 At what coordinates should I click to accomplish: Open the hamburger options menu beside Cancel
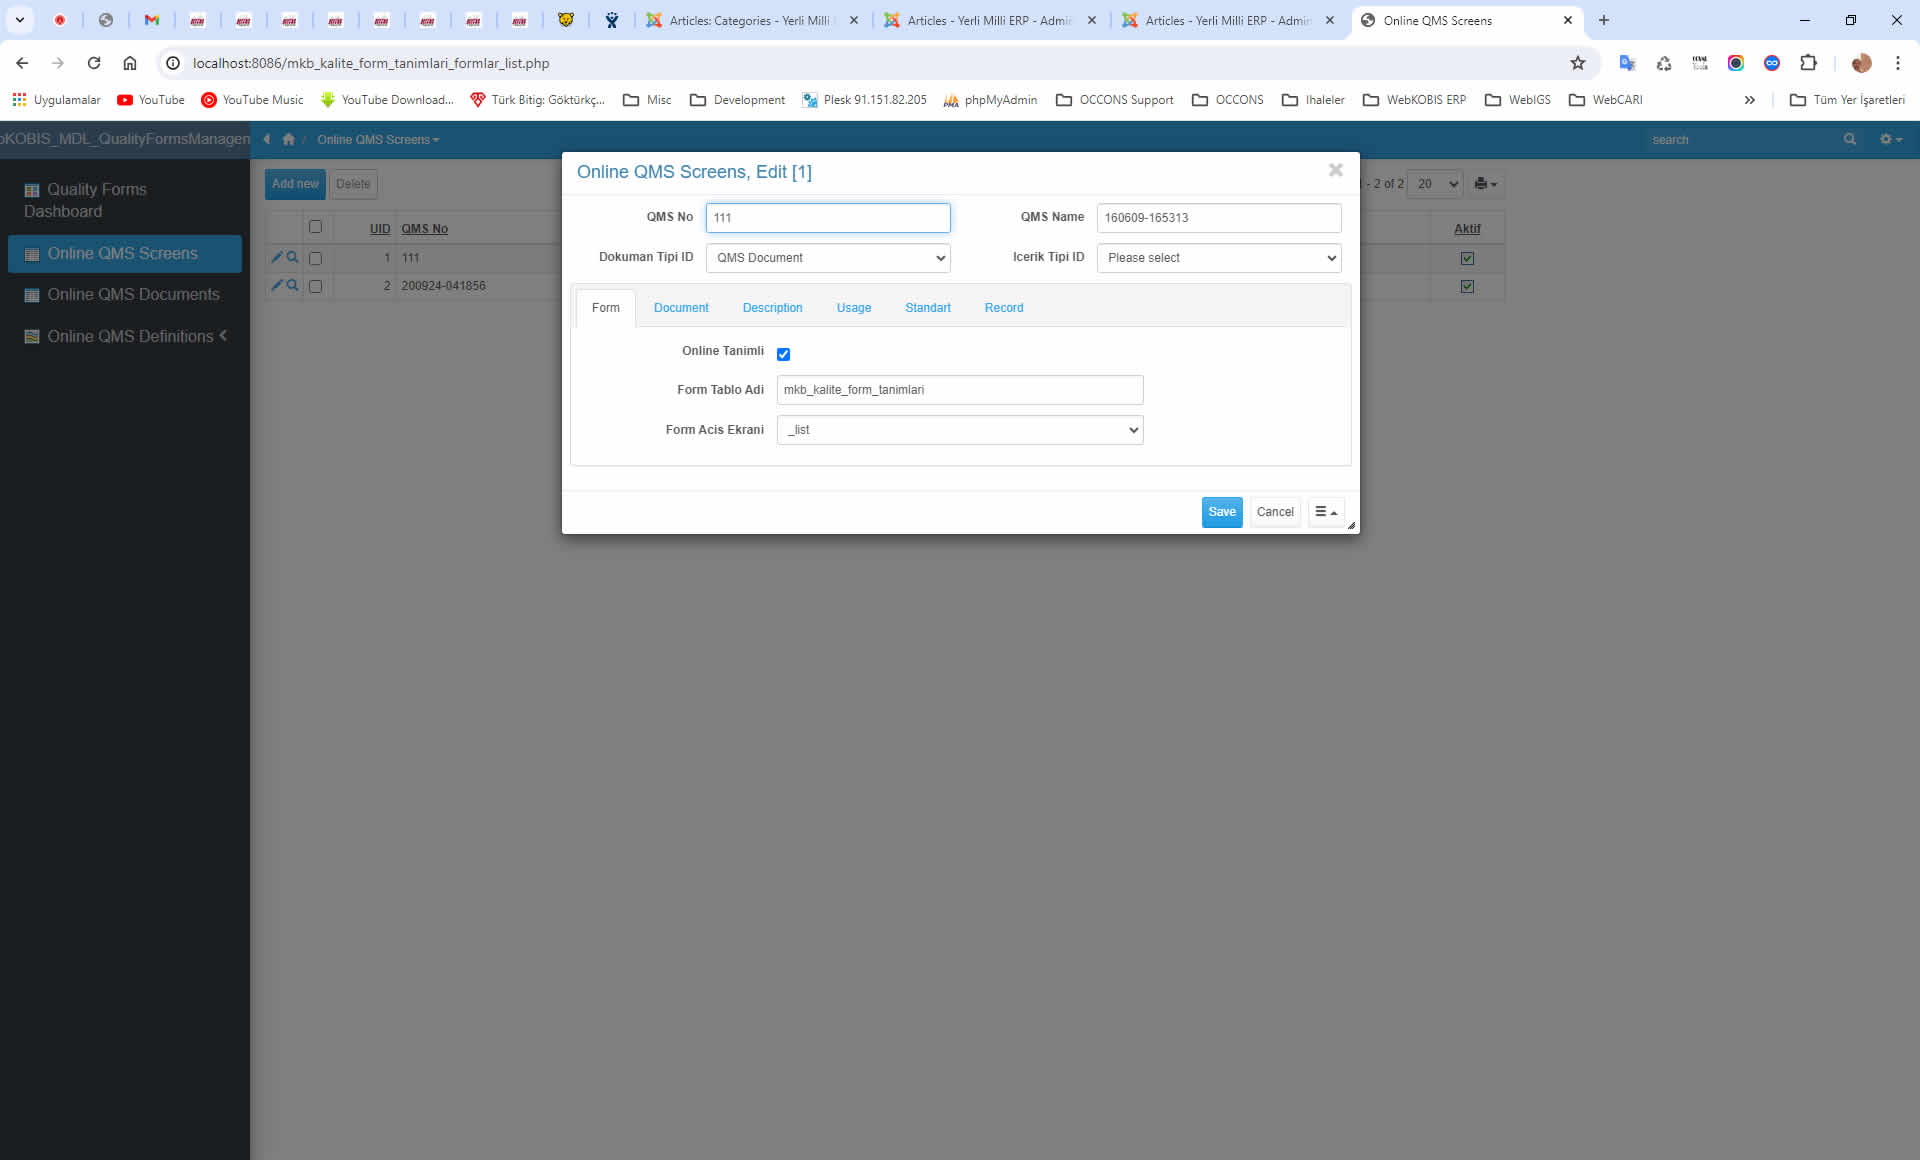[1325, 512]
